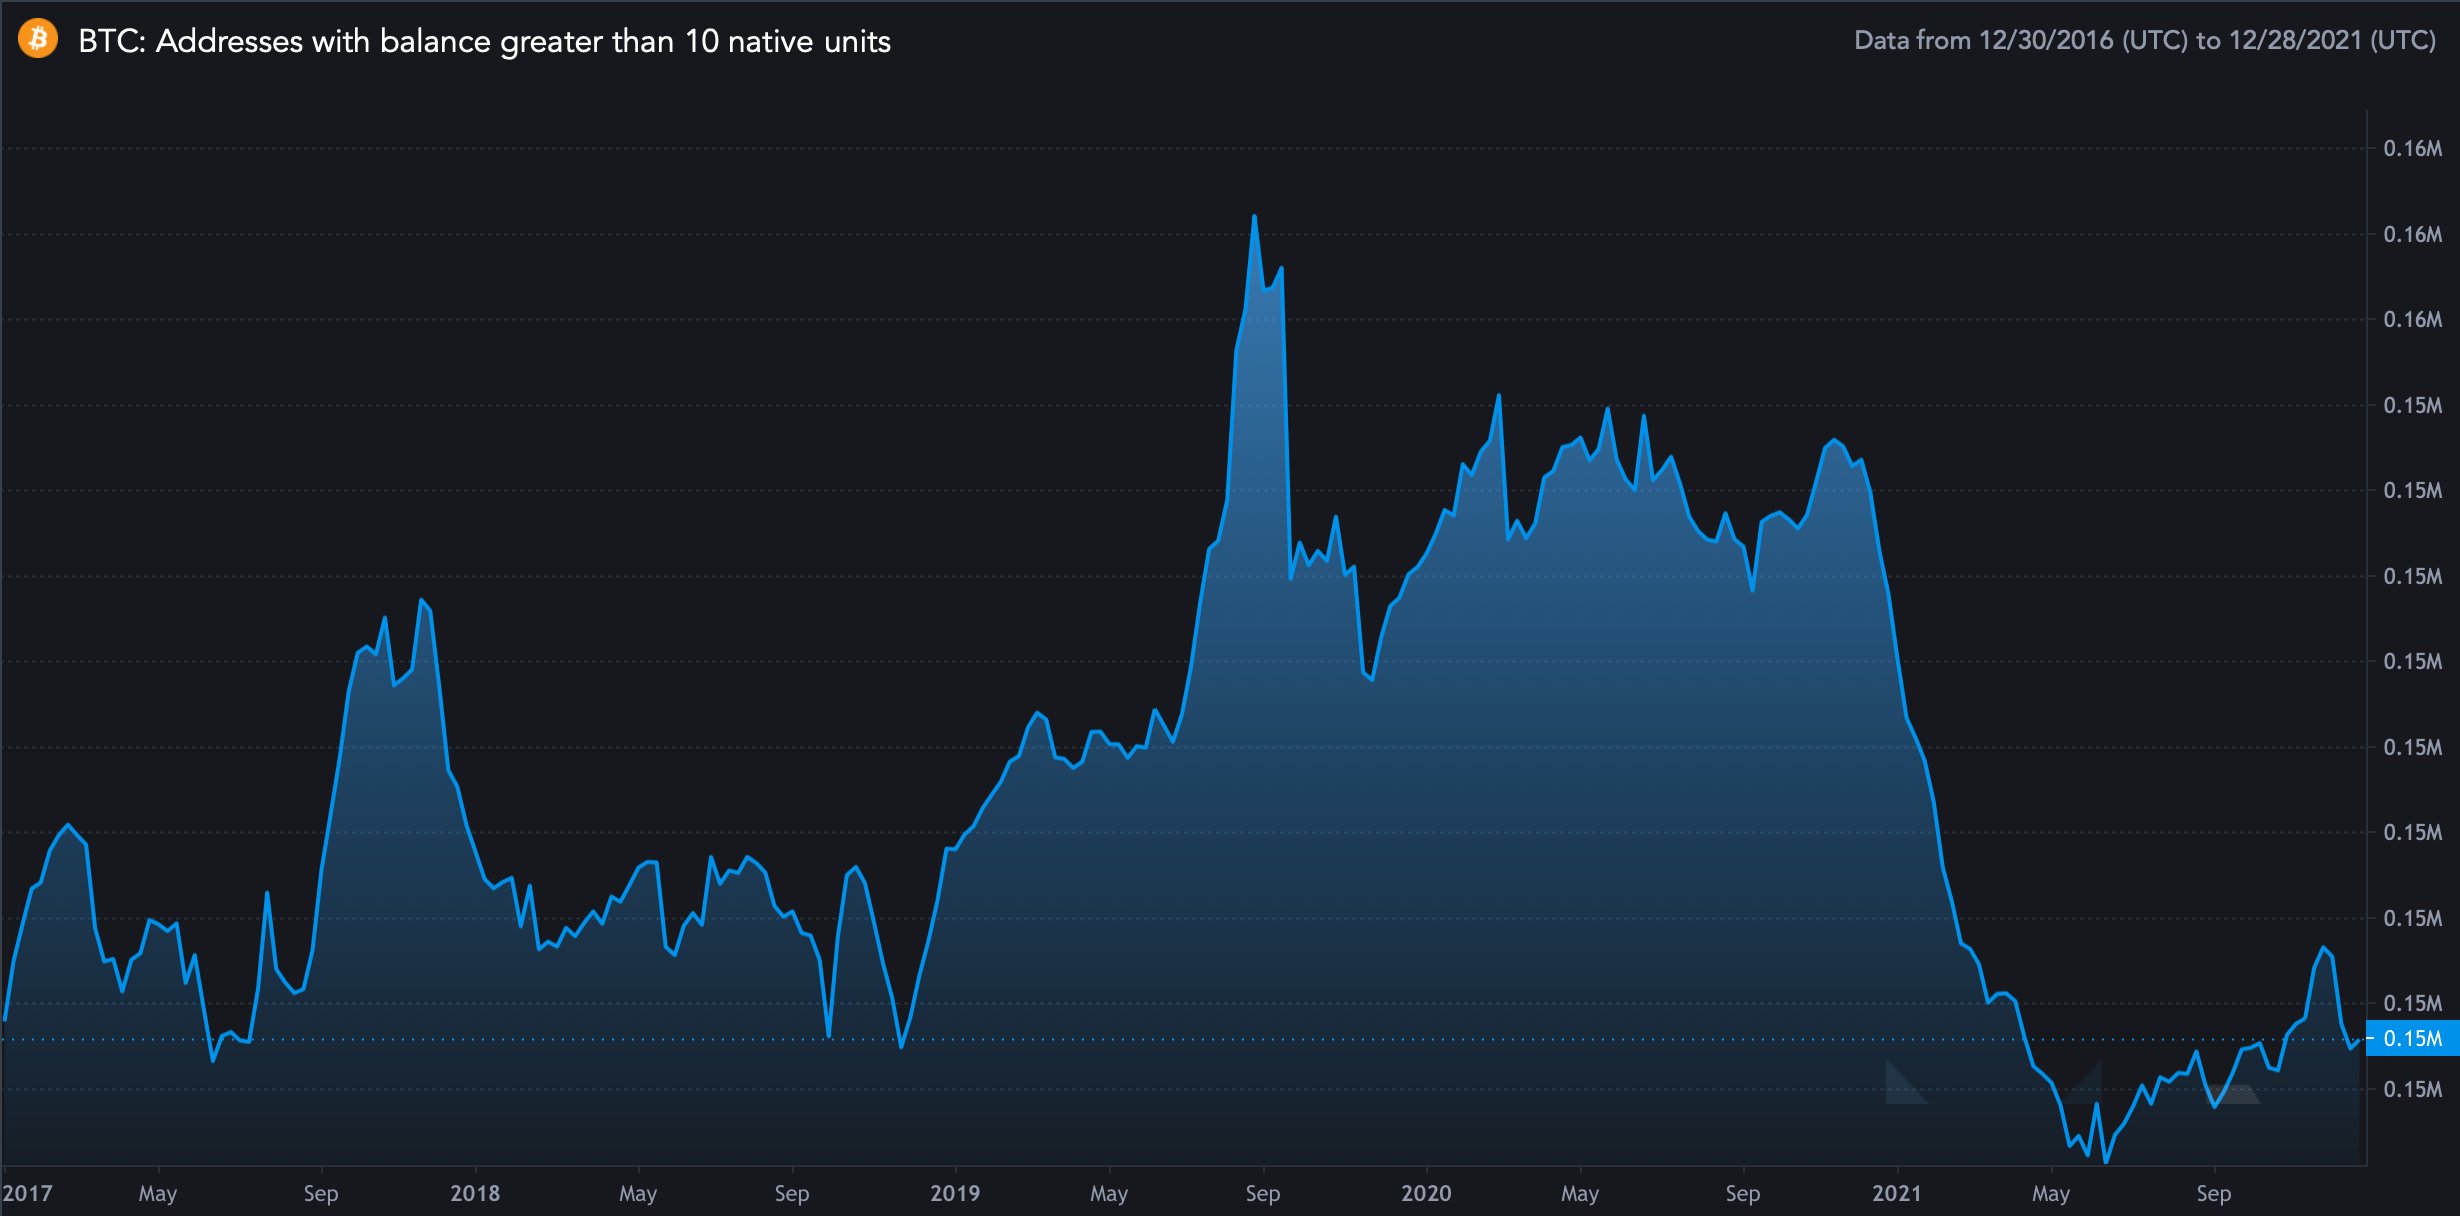Viewport: 2460px width, 1216px height.
Task: Click the left starting point of the line
Action: pos(6,1019)
